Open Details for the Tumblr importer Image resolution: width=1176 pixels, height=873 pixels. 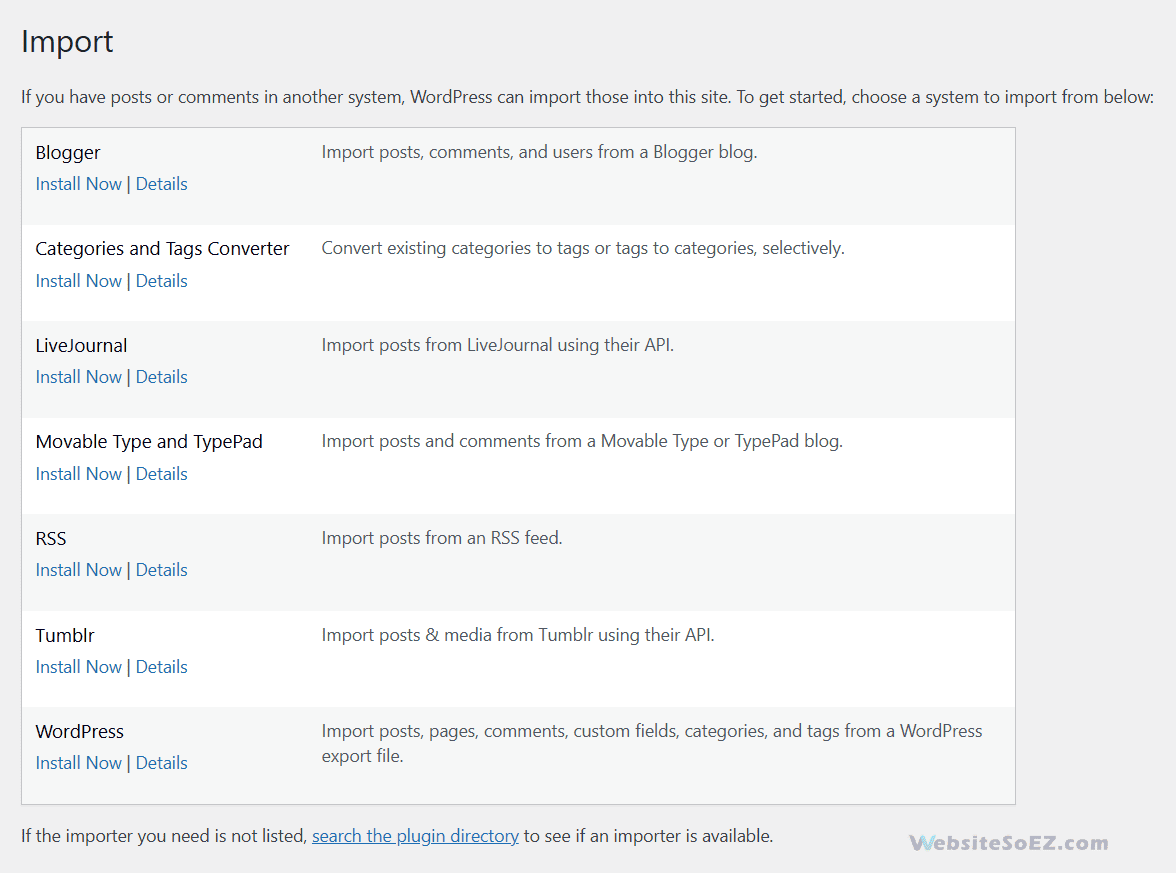click(161, 666)
